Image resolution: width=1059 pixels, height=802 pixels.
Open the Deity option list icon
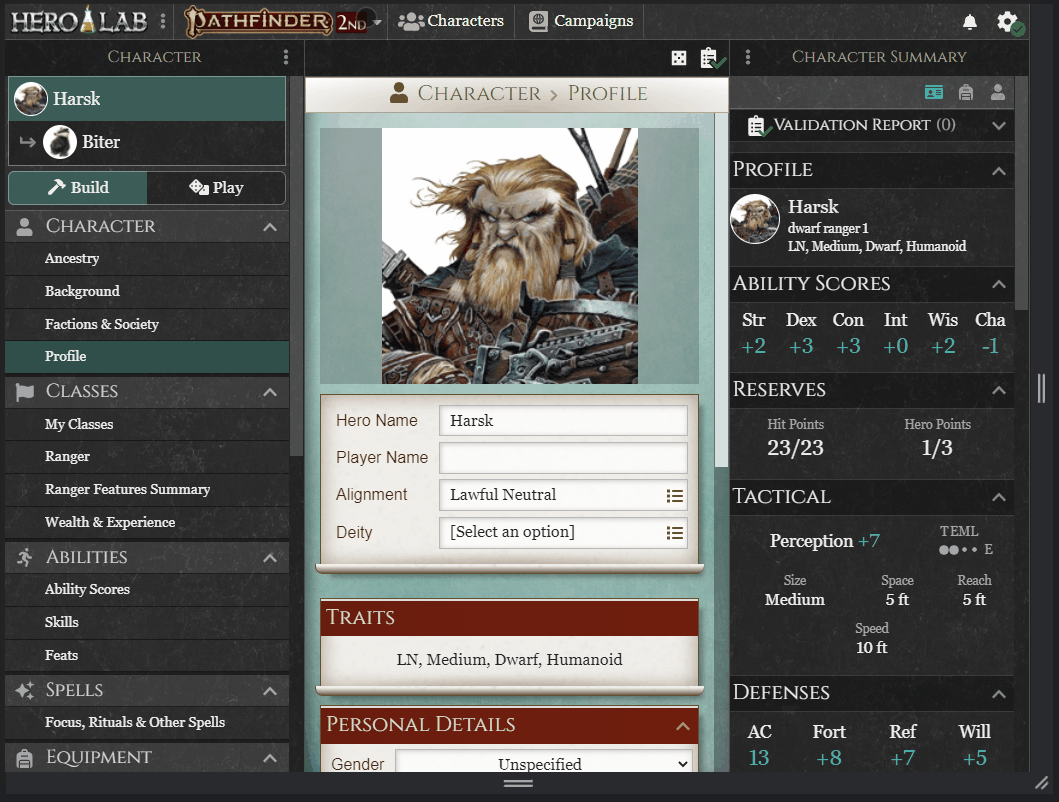click(x=674, y=533)
